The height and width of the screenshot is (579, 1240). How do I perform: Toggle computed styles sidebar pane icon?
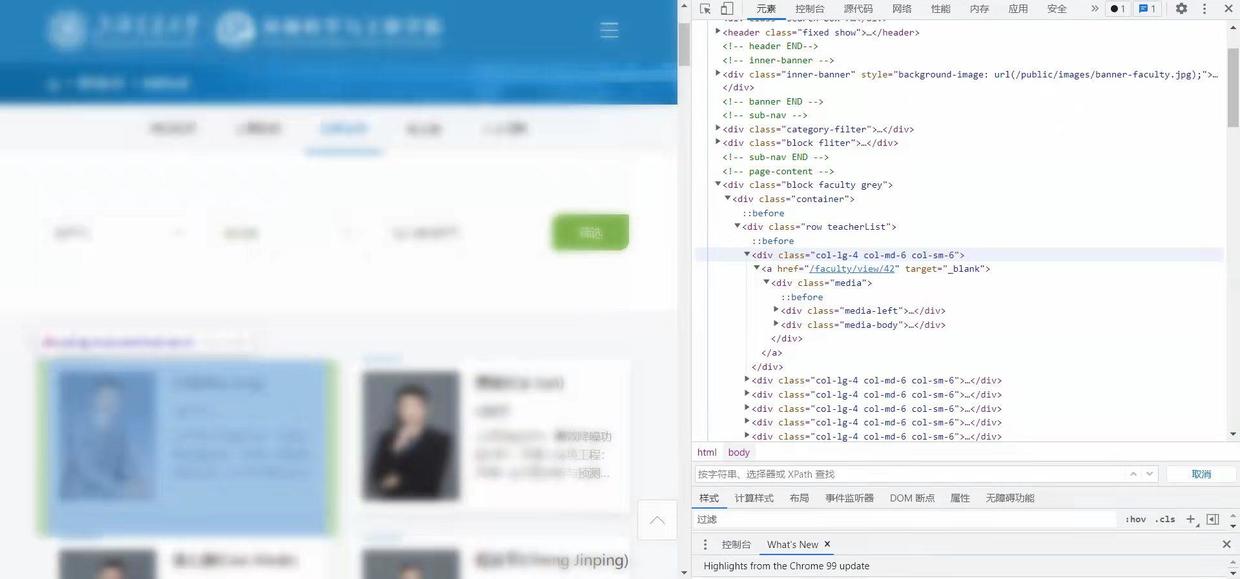(1213, 519)
